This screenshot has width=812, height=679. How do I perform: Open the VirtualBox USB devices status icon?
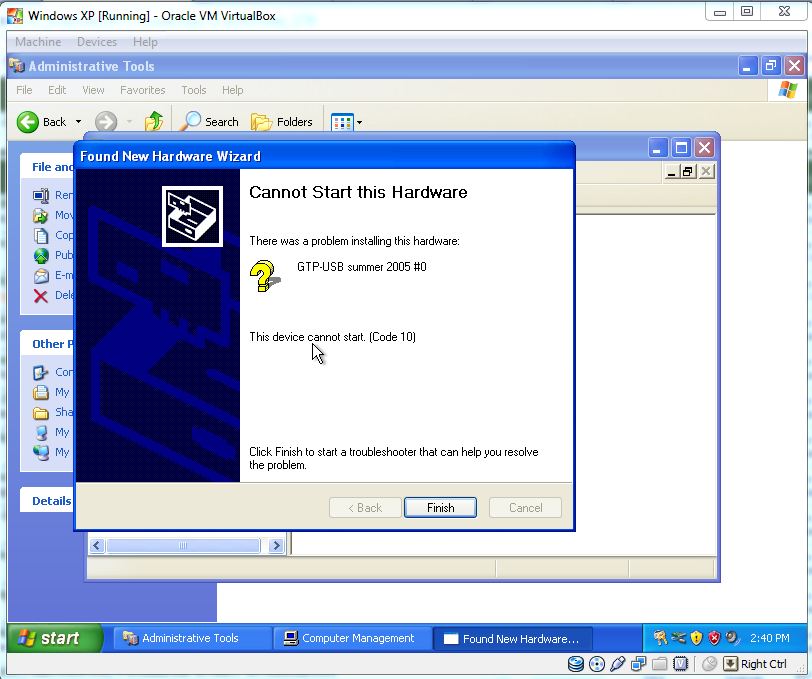(618, 664)
